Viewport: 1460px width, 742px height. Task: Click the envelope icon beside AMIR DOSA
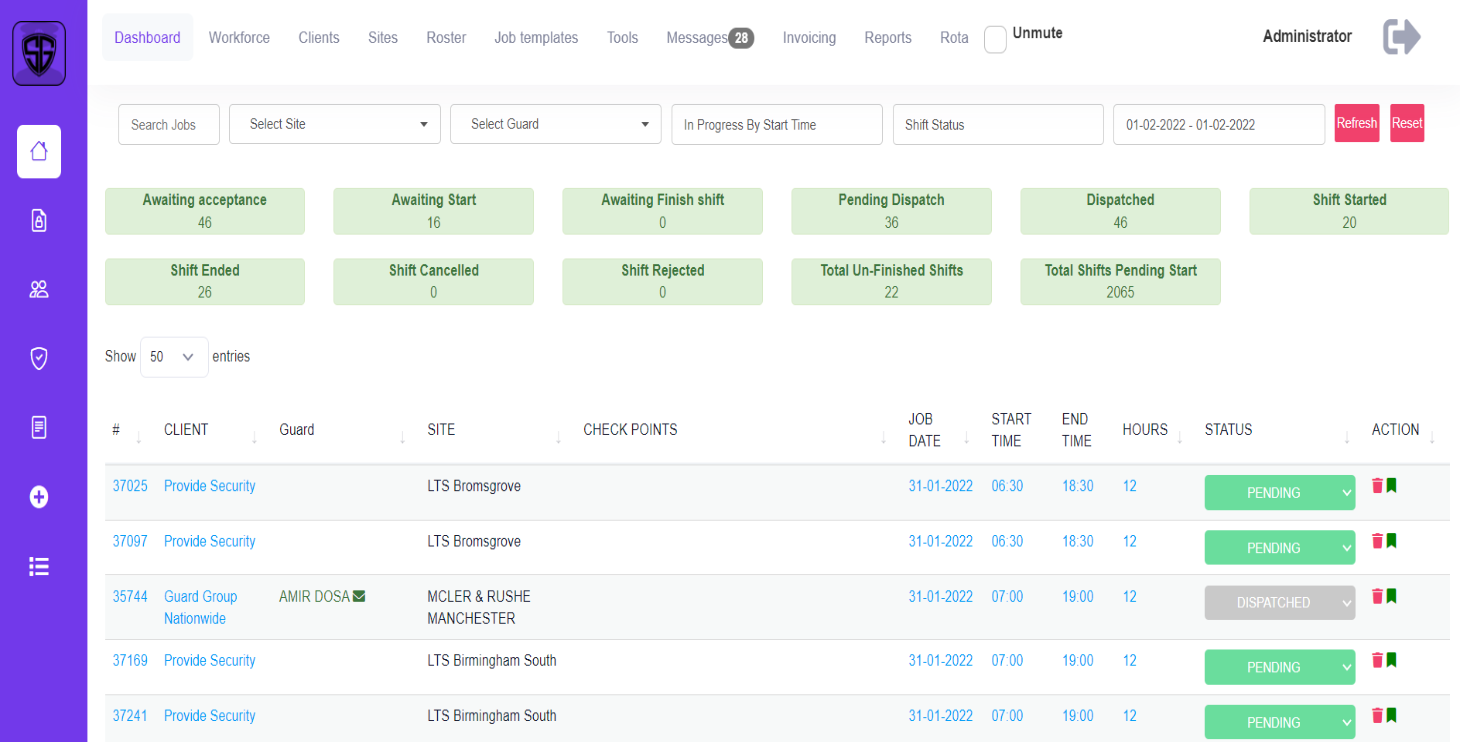pos(359,596)
